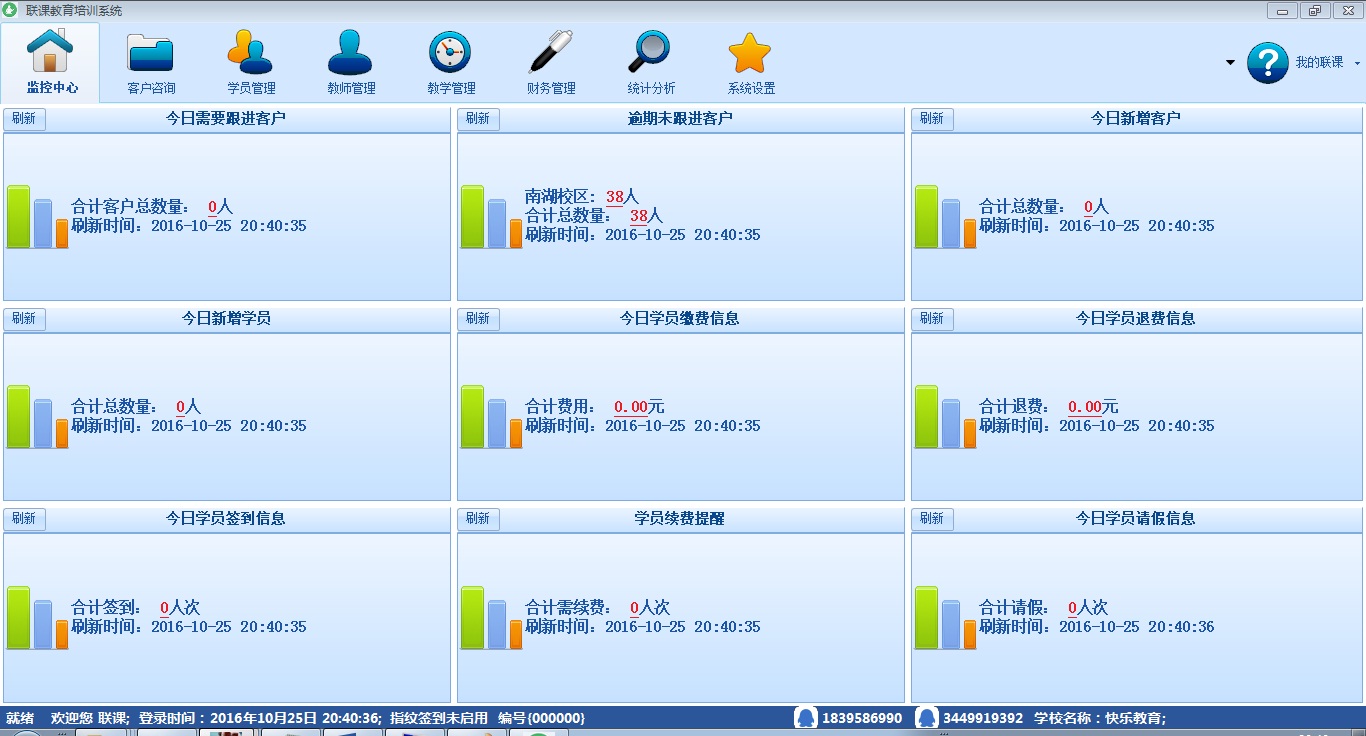
Task: Open the 教师管理 teacher management module
Action: coord(349,60)
